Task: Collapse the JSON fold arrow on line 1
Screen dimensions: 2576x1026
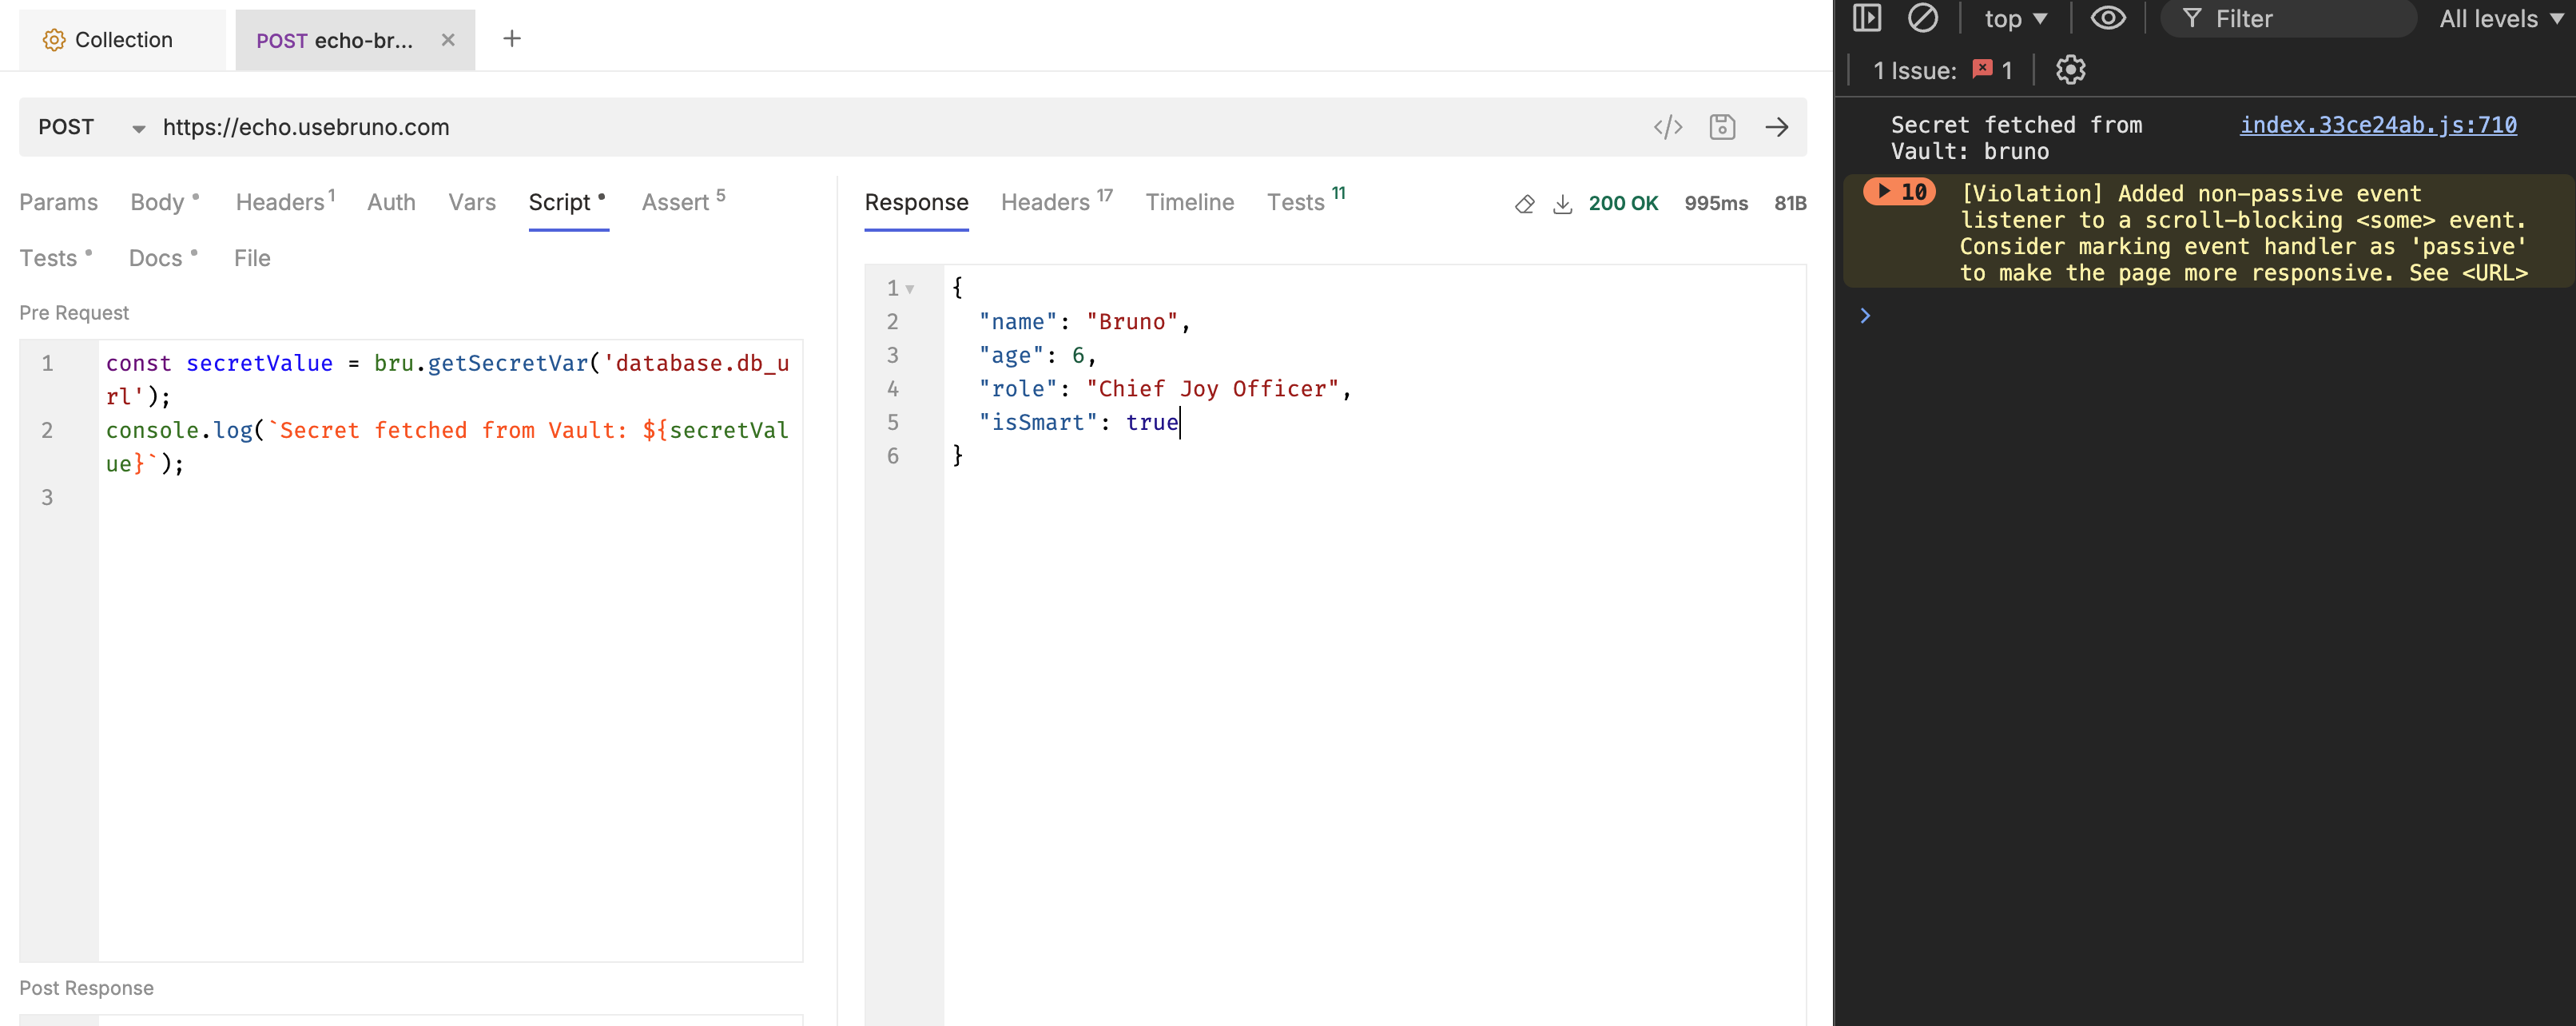Action: [909, 289]
